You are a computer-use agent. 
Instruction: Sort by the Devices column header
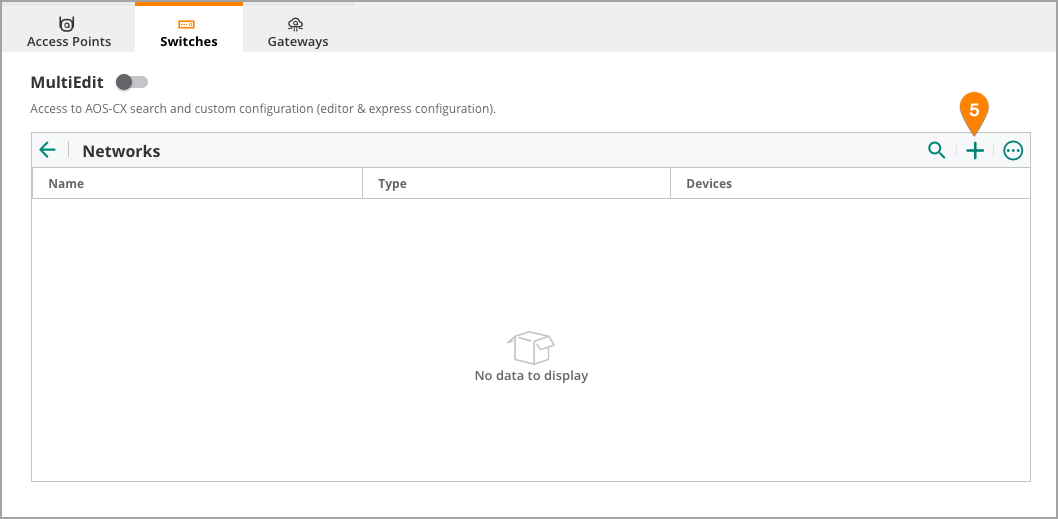pos(708,184)
